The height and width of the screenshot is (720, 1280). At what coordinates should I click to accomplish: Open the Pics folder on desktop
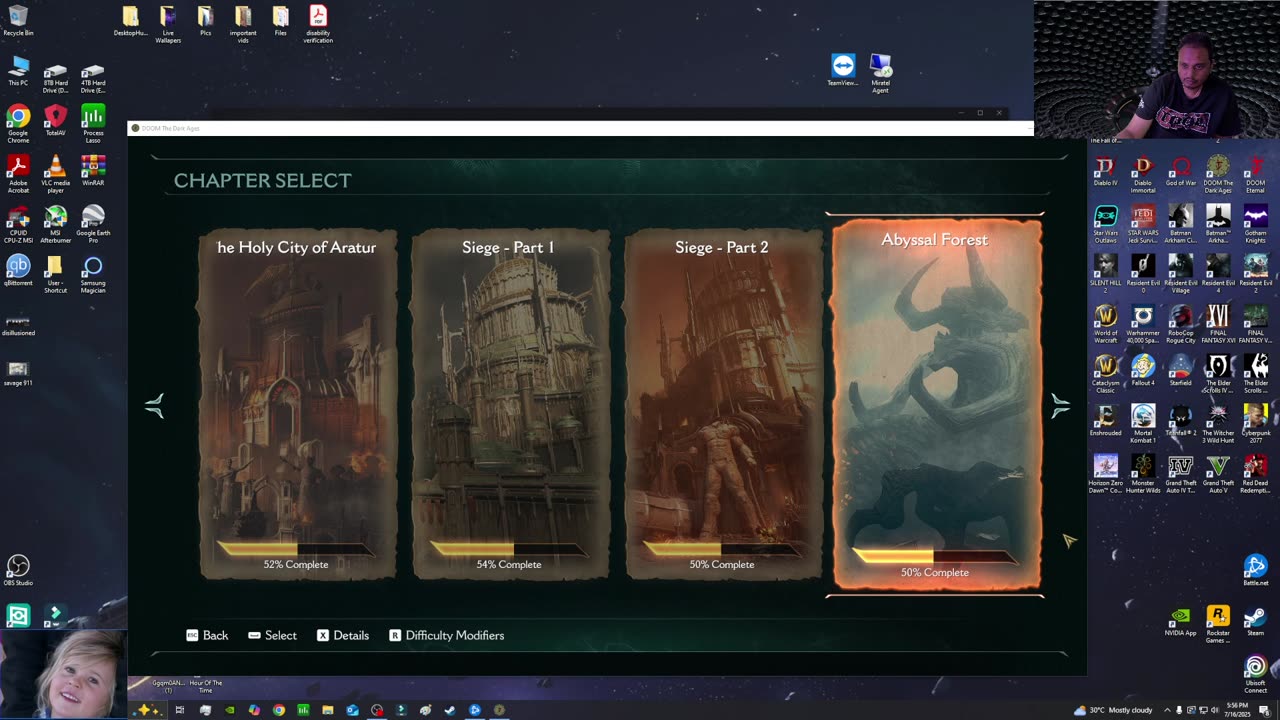(x=205, y=21)
